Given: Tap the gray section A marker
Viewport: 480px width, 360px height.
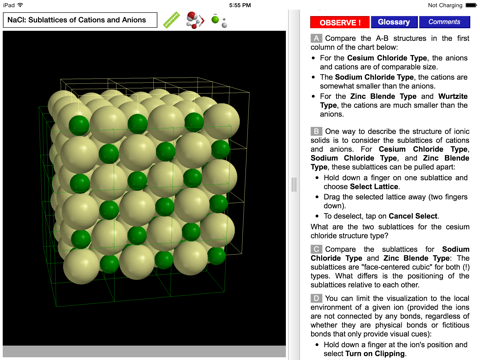Looking at the screenshot, I should coord(316,38).
